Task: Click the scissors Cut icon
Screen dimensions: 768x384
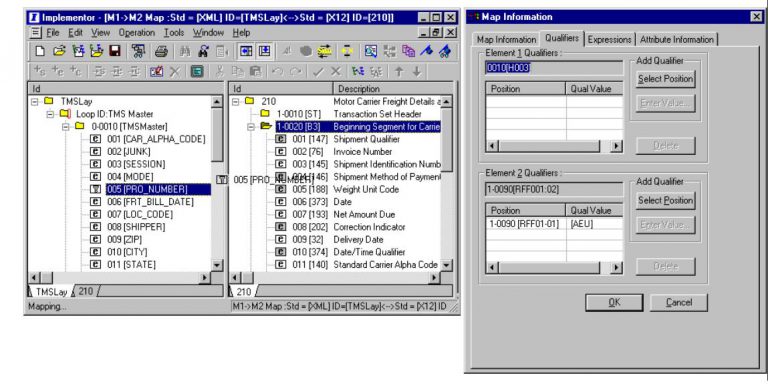Action: (220, 72)
